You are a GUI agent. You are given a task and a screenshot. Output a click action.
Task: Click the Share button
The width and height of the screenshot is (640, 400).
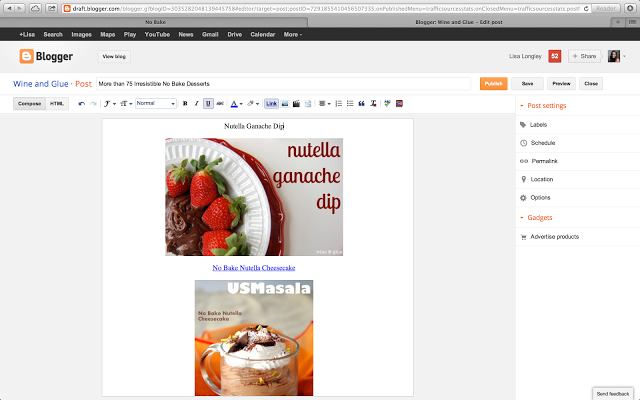coord(584,56)
